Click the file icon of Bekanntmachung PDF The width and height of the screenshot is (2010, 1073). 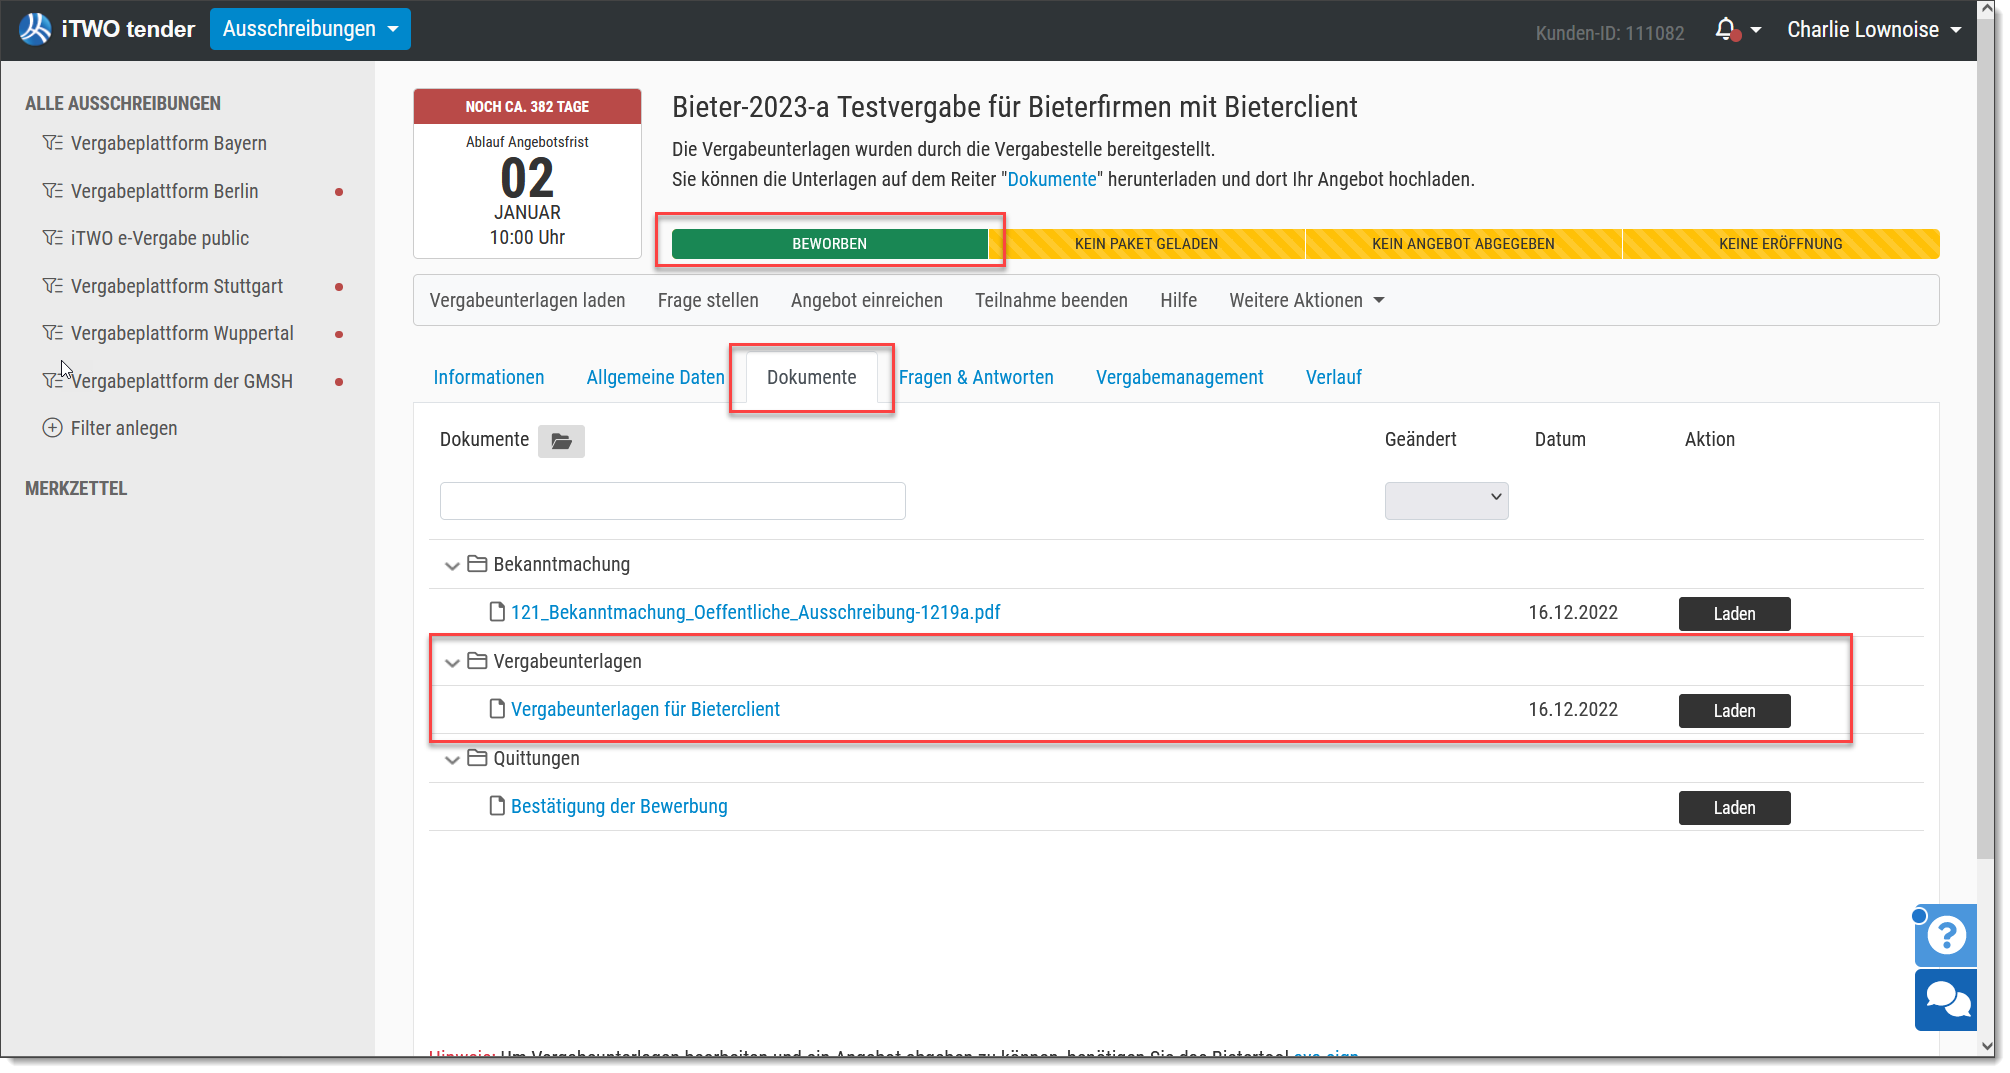(x=497, y=612)
